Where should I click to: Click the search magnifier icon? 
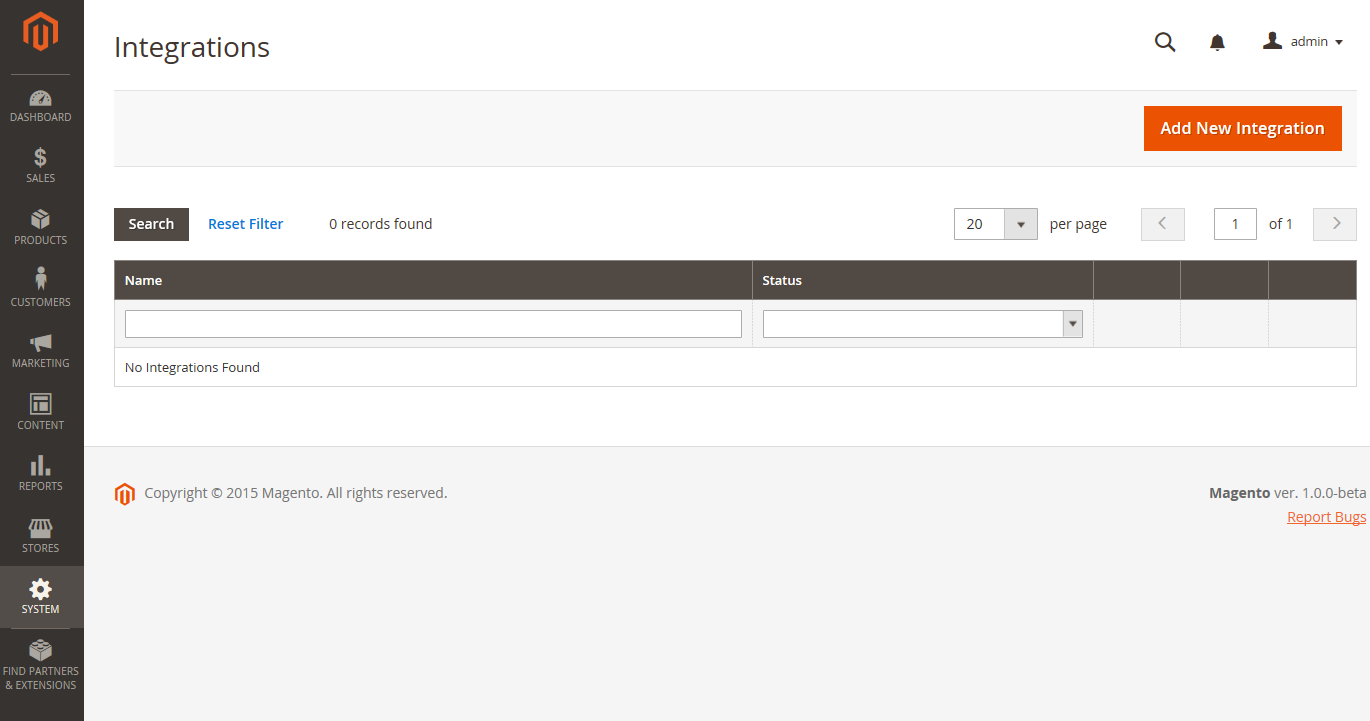point(1165,42)
